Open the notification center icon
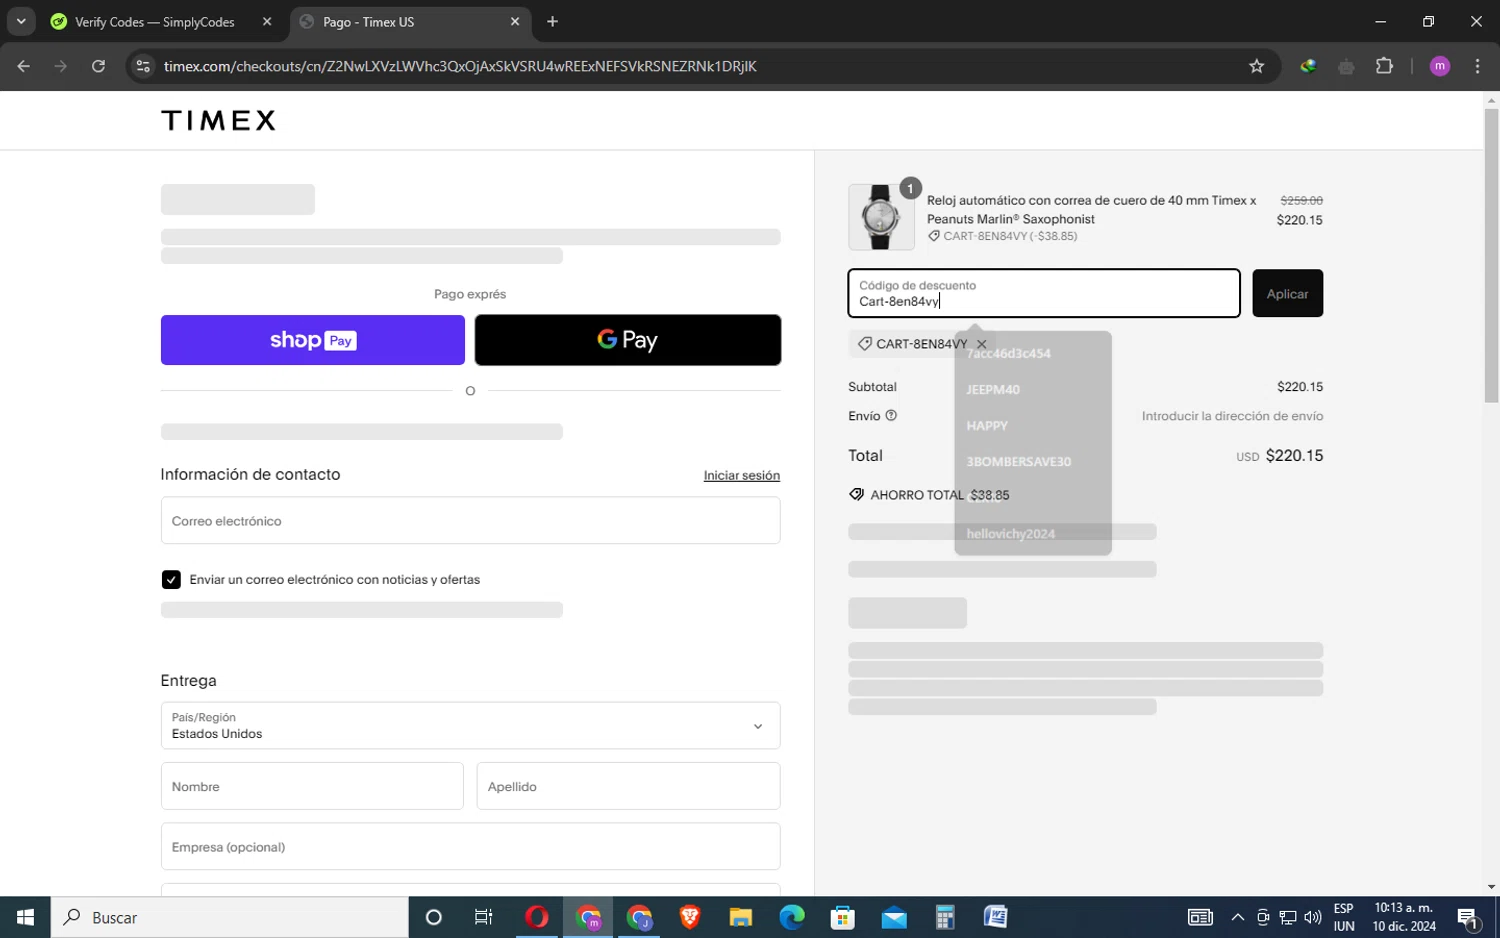Viewport: 1500px width, 938px height. click(1468, 917)
